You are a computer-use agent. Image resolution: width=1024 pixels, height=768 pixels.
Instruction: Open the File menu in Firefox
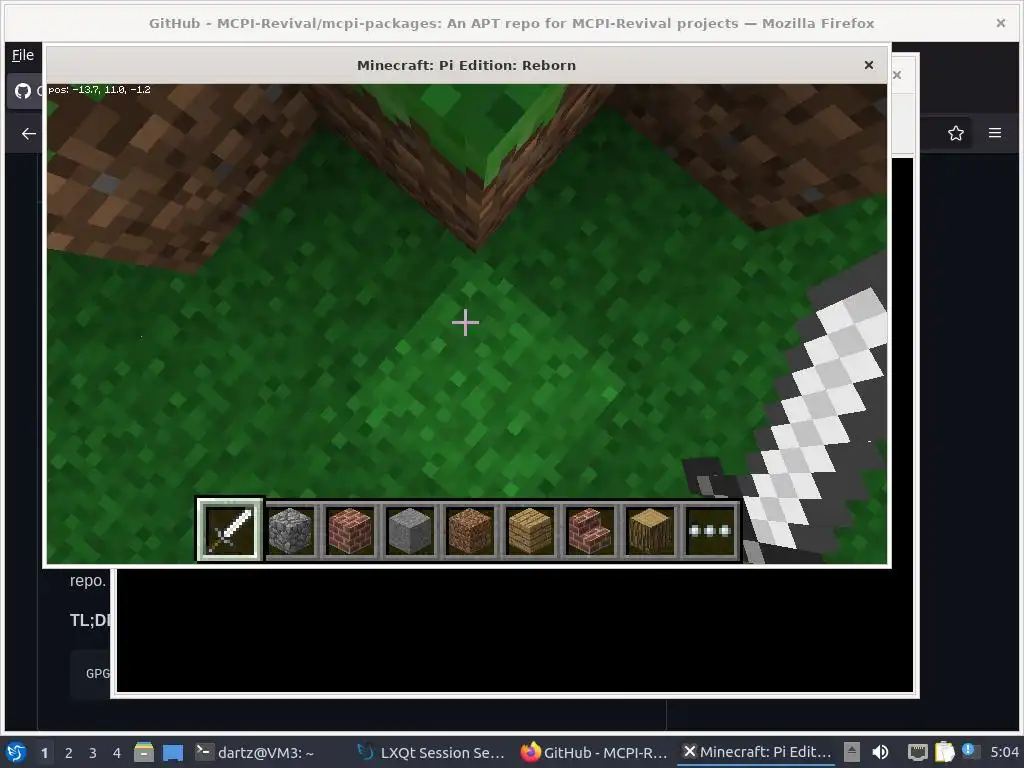tap(23, 55)
